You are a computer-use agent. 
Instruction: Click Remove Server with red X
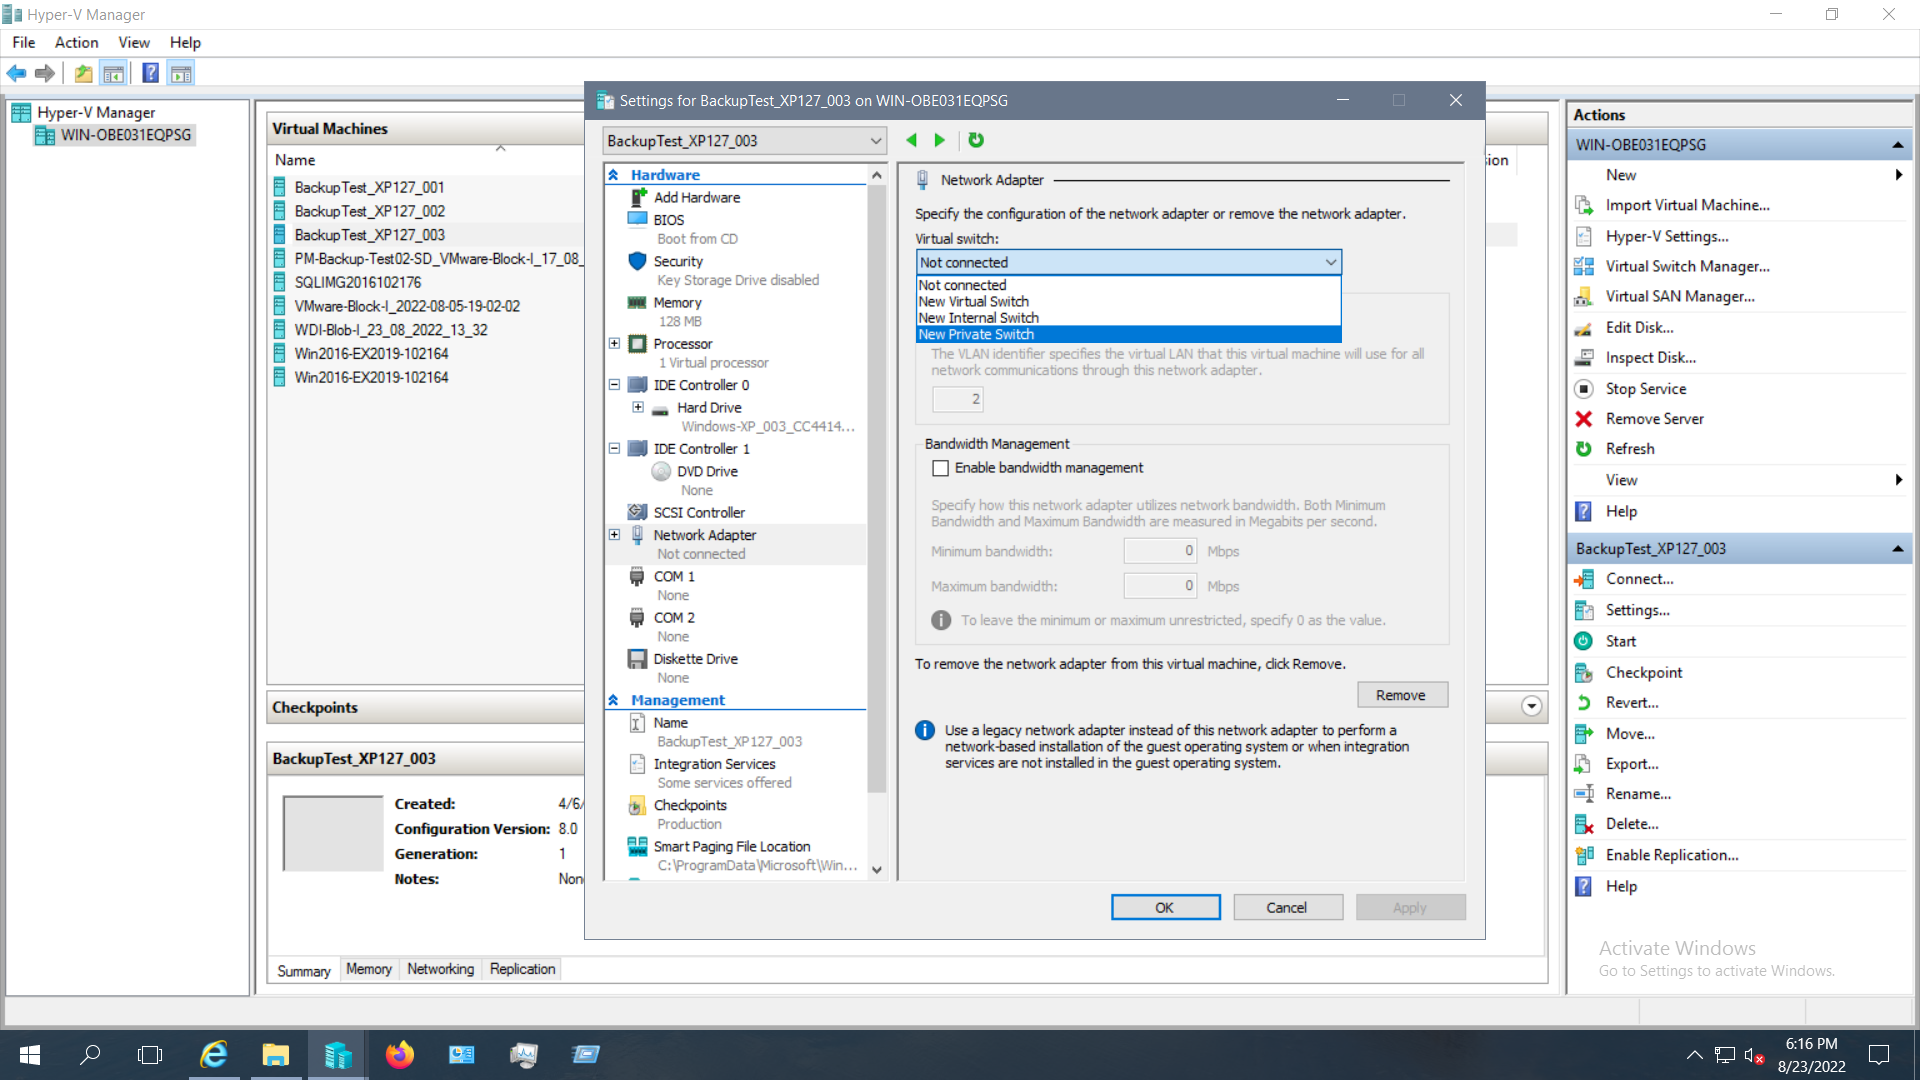pyautogui.click(x=1654, y=419)
